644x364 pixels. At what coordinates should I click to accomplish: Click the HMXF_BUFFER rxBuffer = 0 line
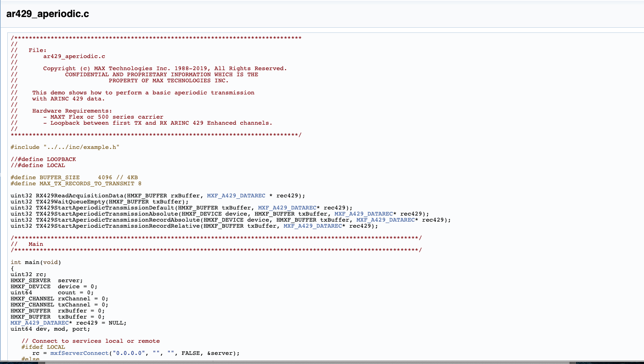coord(58,311)
